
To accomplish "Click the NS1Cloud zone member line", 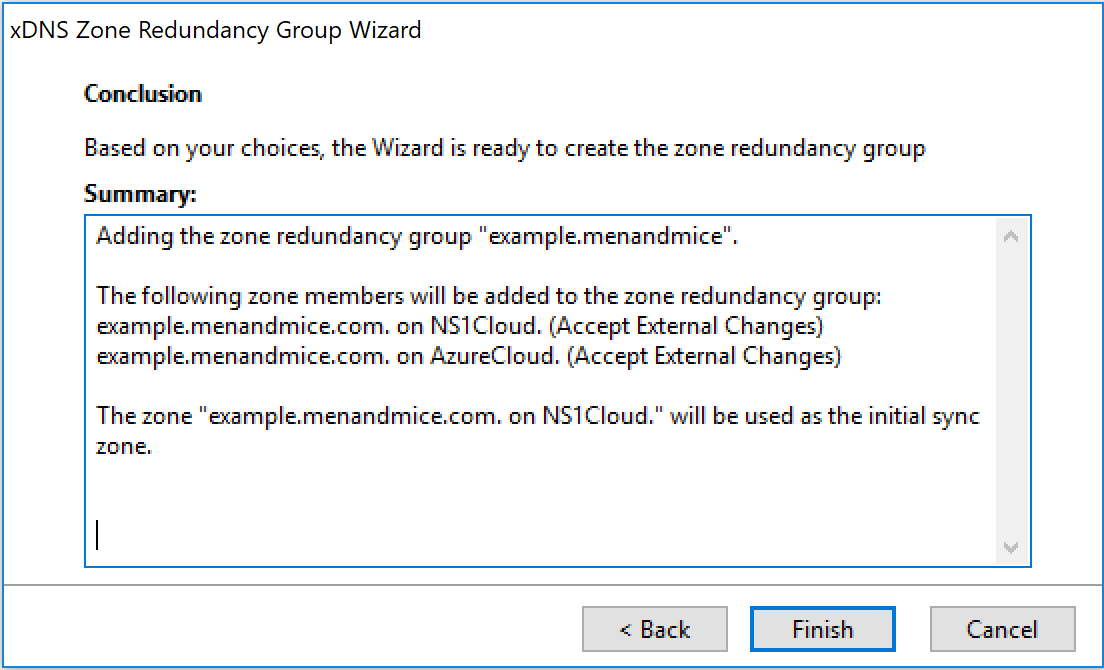I will coord(460,326).
